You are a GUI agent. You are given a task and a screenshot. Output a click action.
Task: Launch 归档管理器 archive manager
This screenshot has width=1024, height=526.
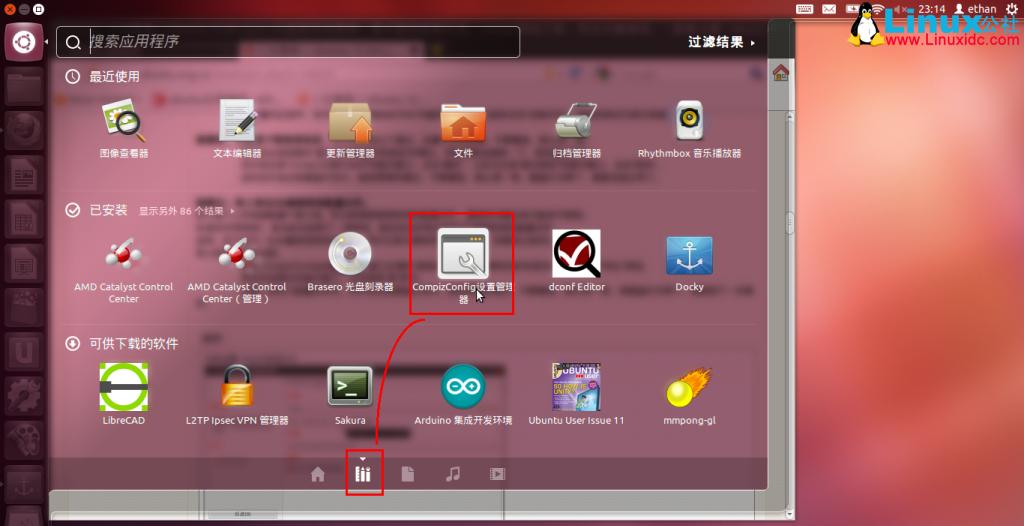pos(576,129)
